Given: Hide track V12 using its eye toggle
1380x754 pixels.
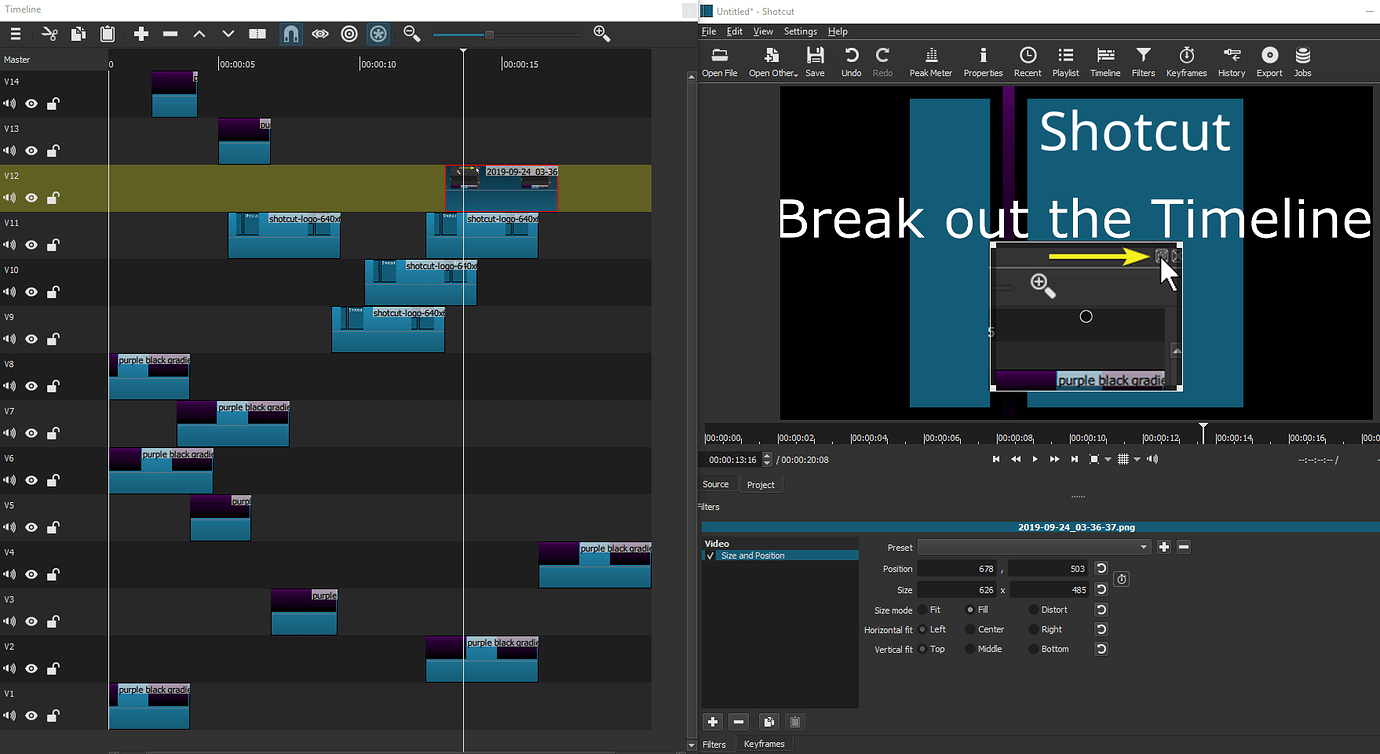Looking at the screenshot, I should pos(31,198).
